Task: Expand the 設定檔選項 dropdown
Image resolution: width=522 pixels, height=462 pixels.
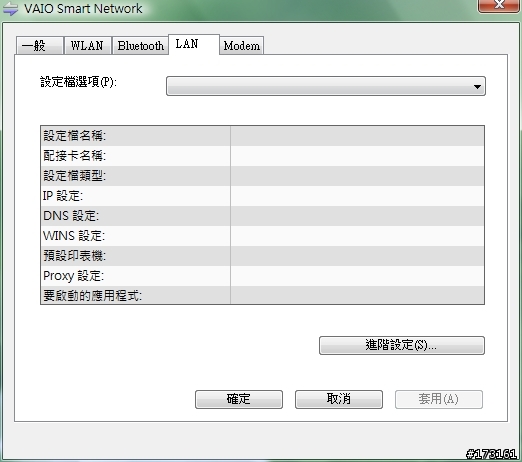Action: [x=326, y=86]
